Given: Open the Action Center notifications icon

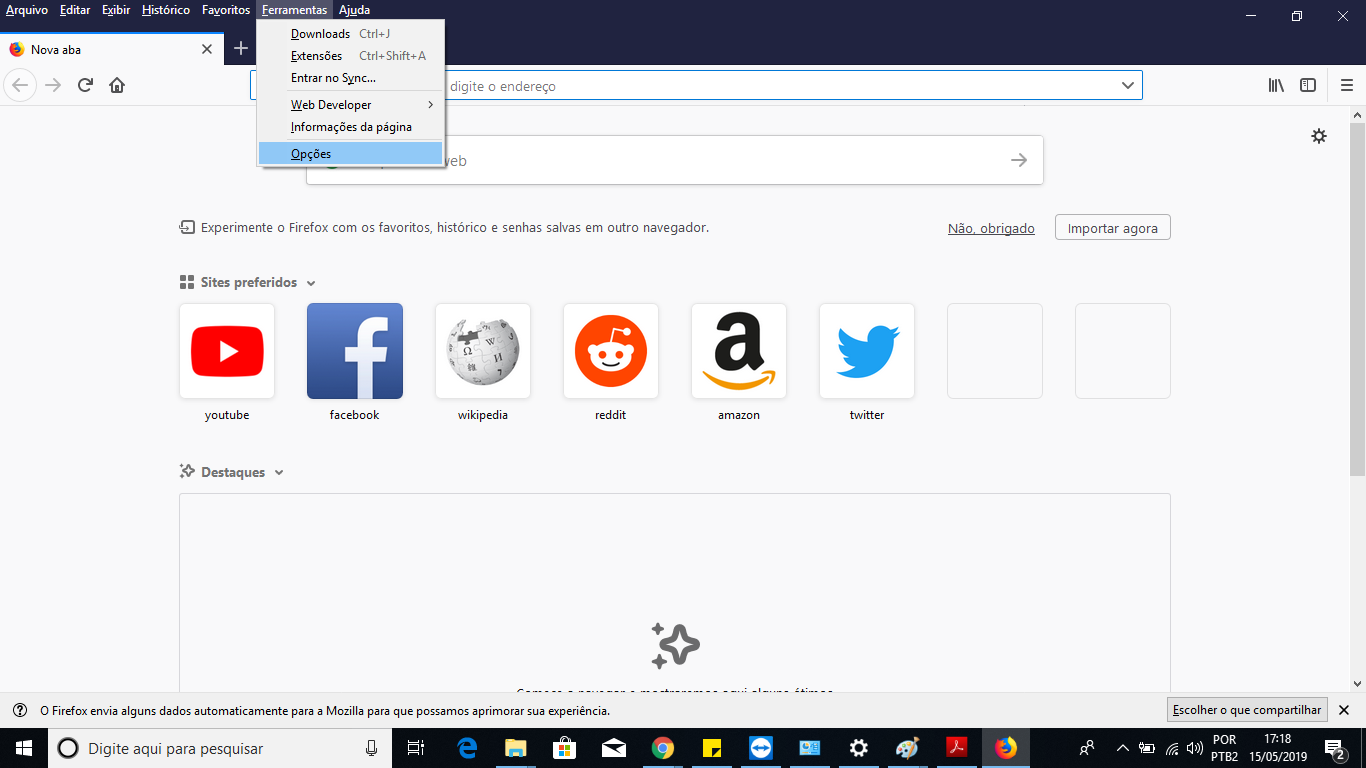Looking at the screenshot, I should [x=1333, y=748].
